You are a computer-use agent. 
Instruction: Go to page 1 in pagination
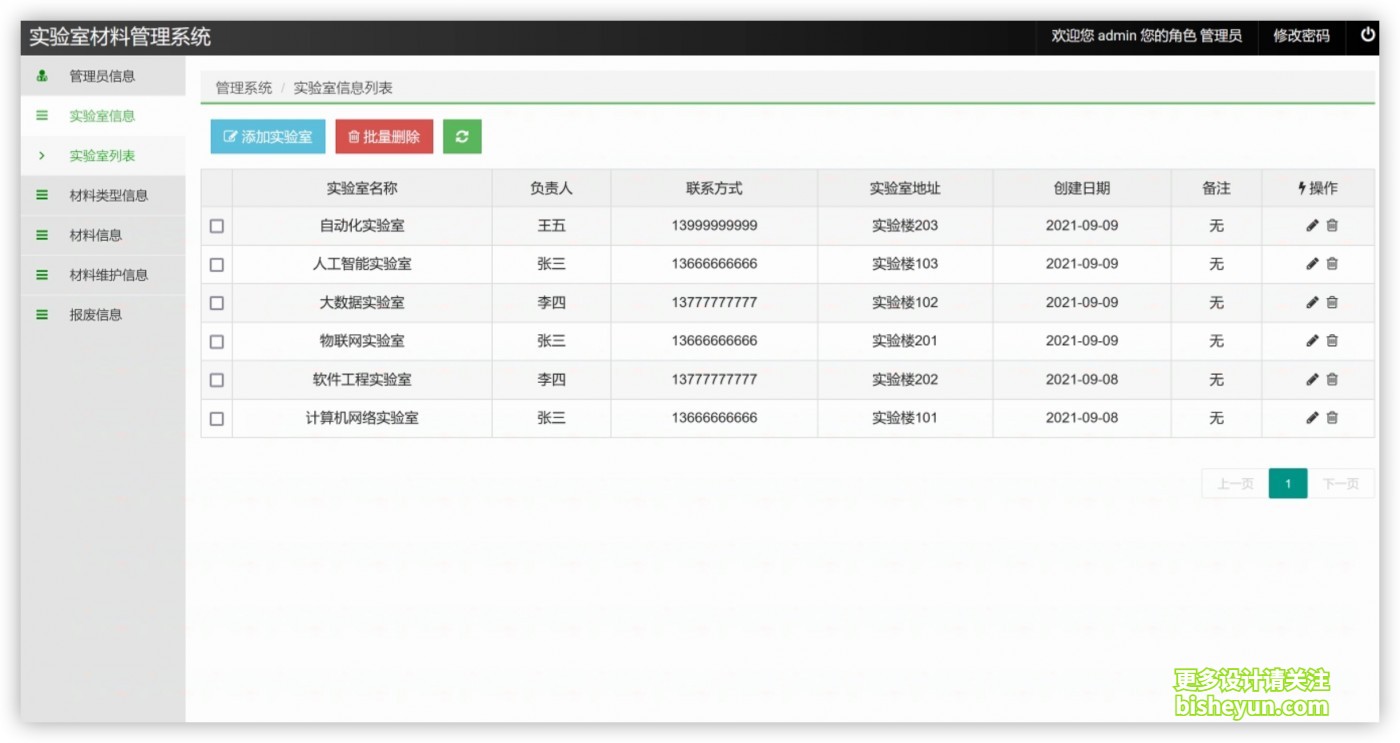point(1288,484)
